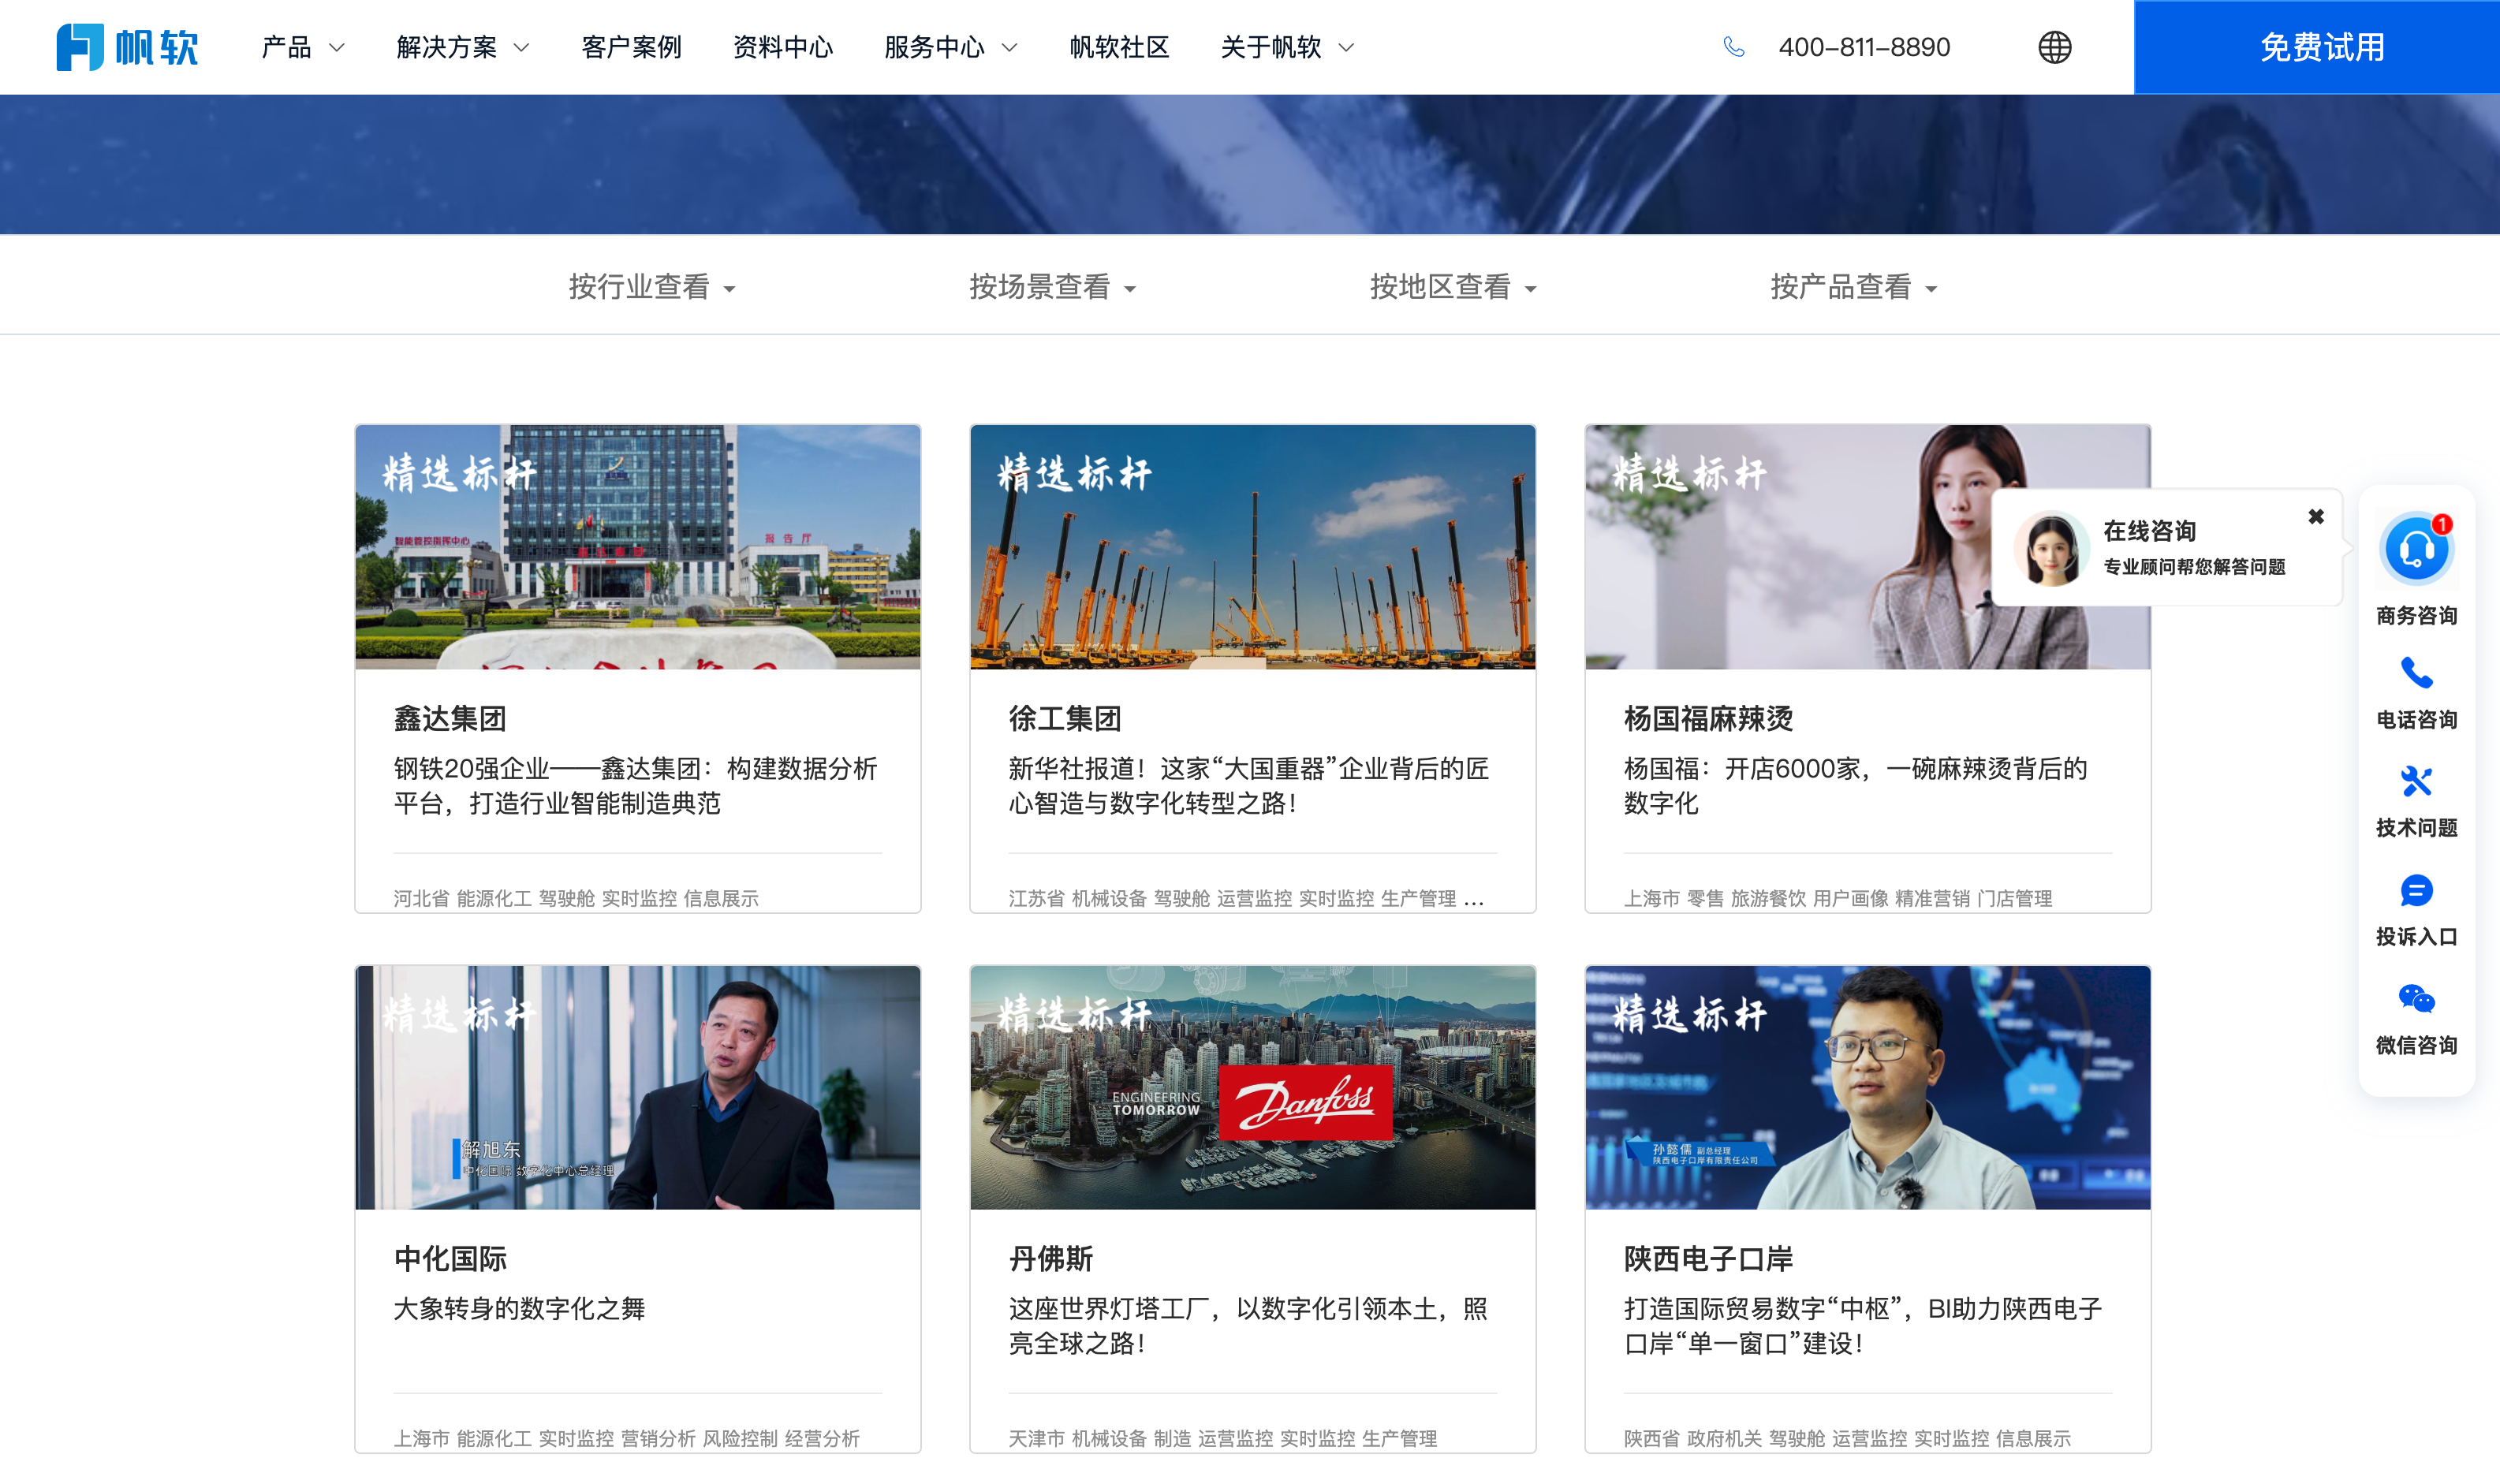Click the 鑫达集团 building thumbnail
This screenshot has height=1484, width=2500.
click(638, 547)
